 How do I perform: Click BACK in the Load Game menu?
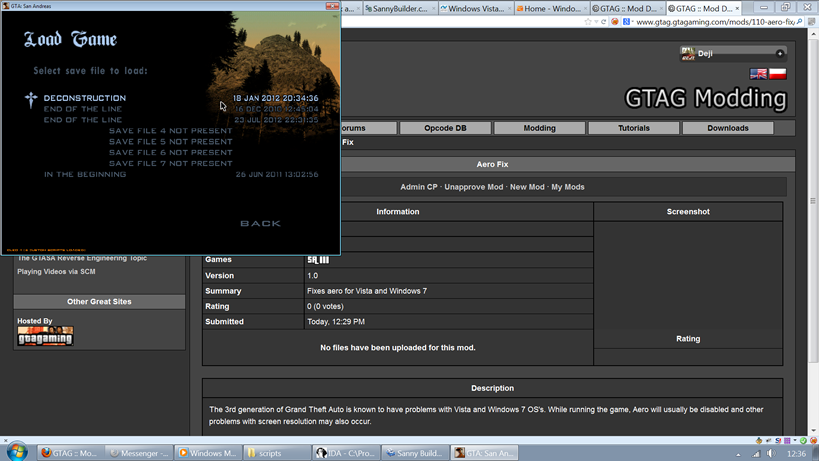(x=260, y=223)
